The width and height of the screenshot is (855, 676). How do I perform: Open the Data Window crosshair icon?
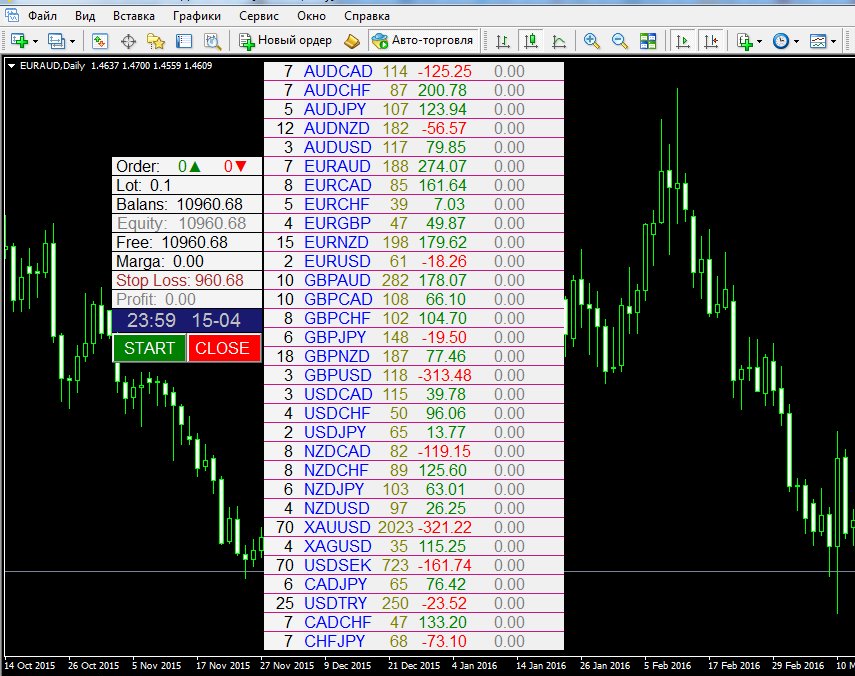128,41
